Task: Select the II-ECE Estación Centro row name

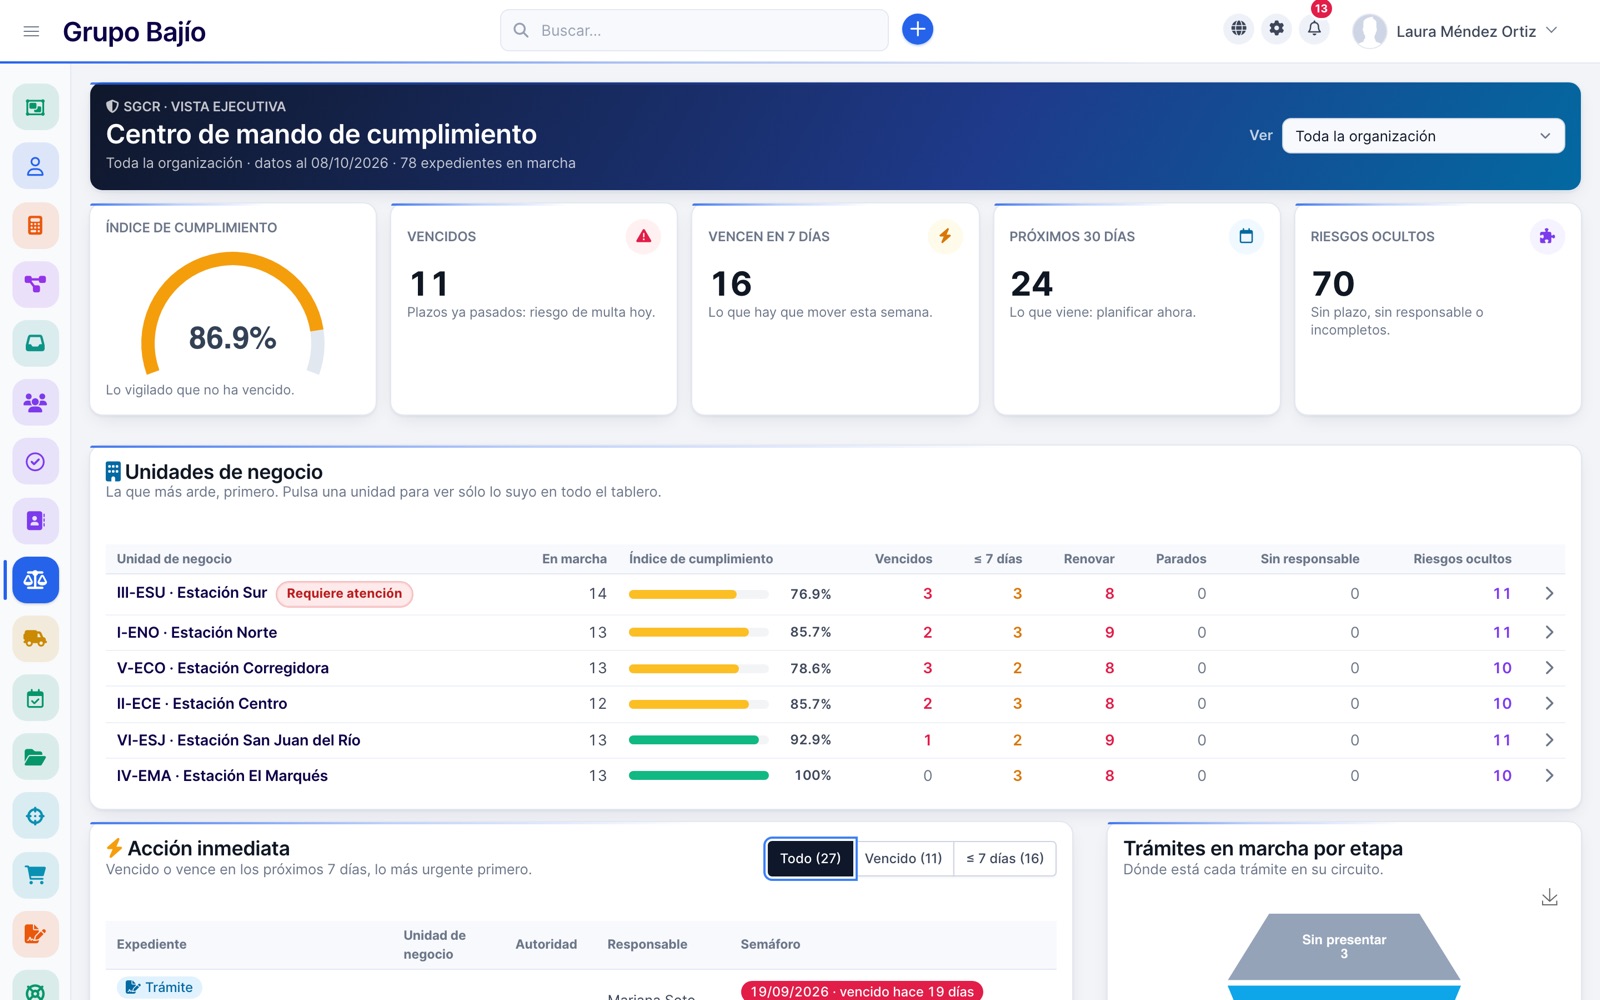Action: coord(202,704)
